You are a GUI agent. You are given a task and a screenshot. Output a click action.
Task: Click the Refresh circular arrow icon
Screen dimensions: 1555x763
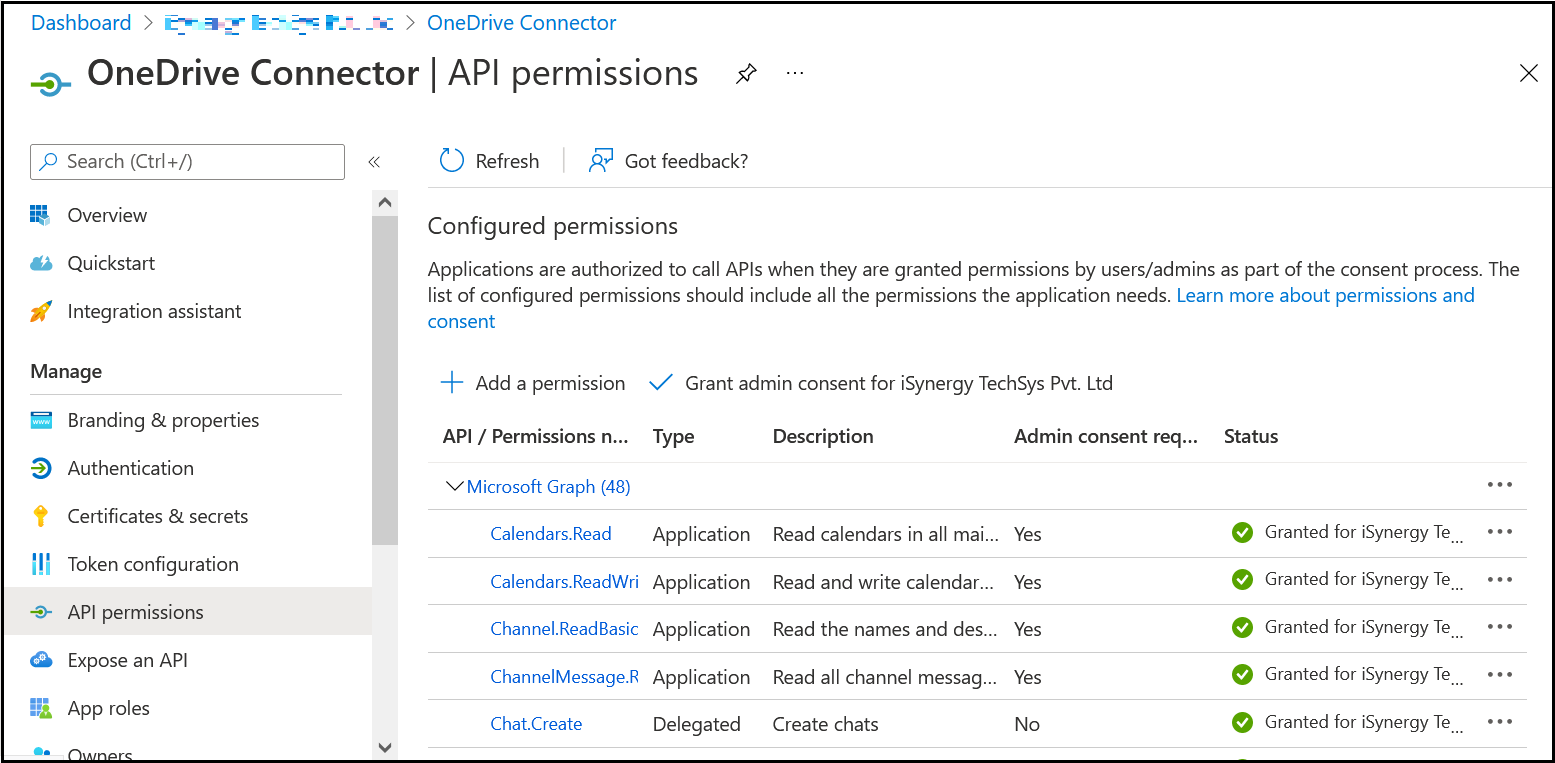pos(452,161)
